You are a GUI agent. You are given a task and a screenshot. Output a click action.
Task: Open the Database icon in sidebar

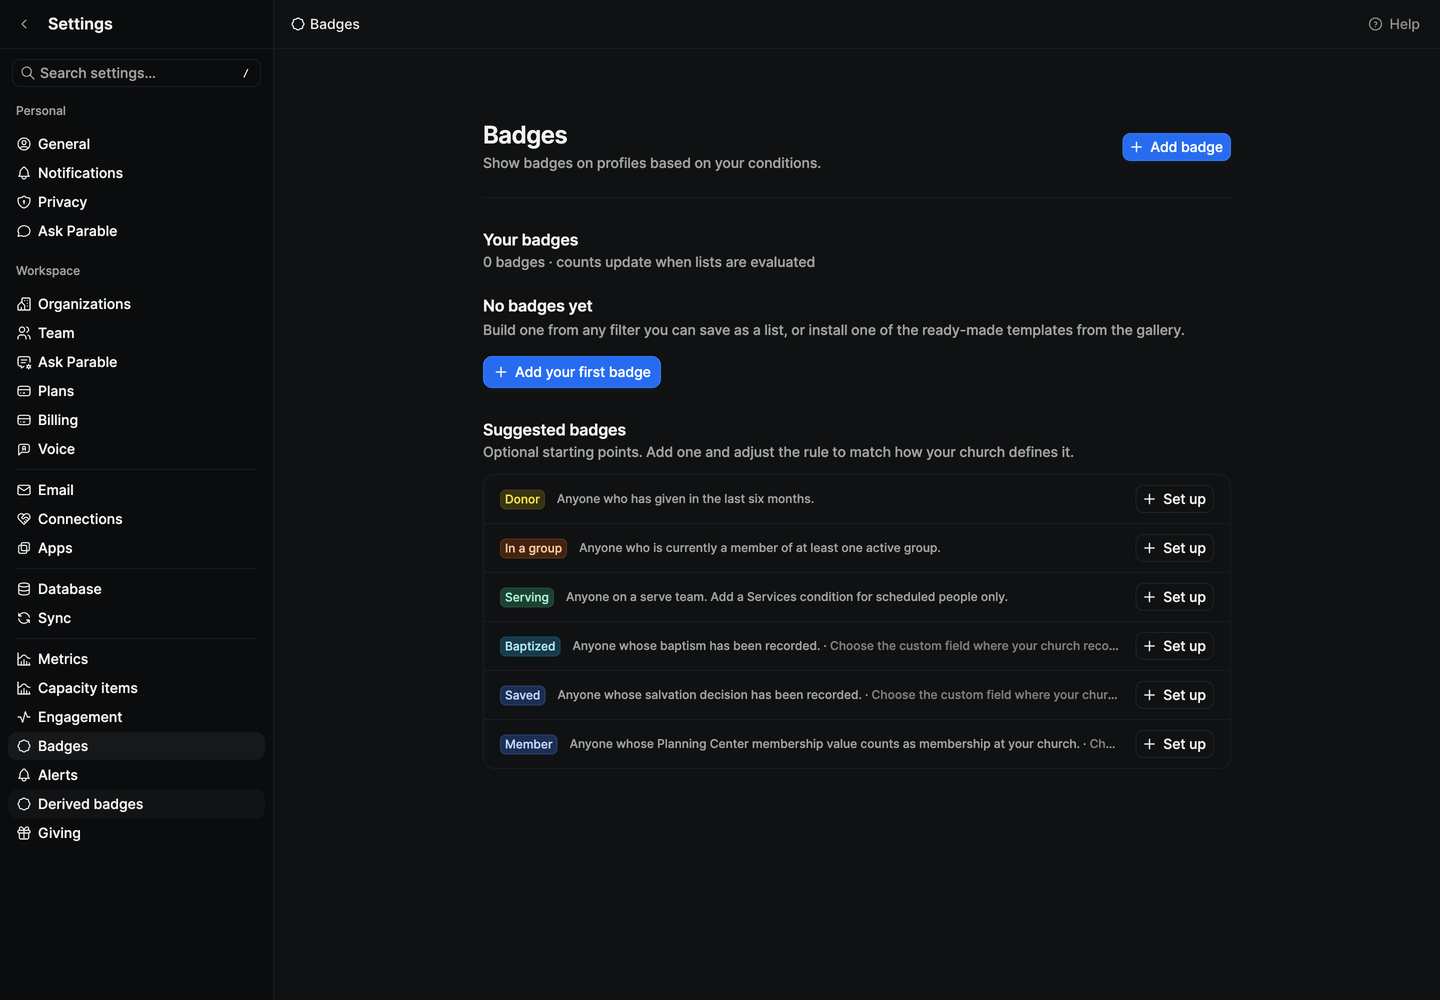click(24, 589)
